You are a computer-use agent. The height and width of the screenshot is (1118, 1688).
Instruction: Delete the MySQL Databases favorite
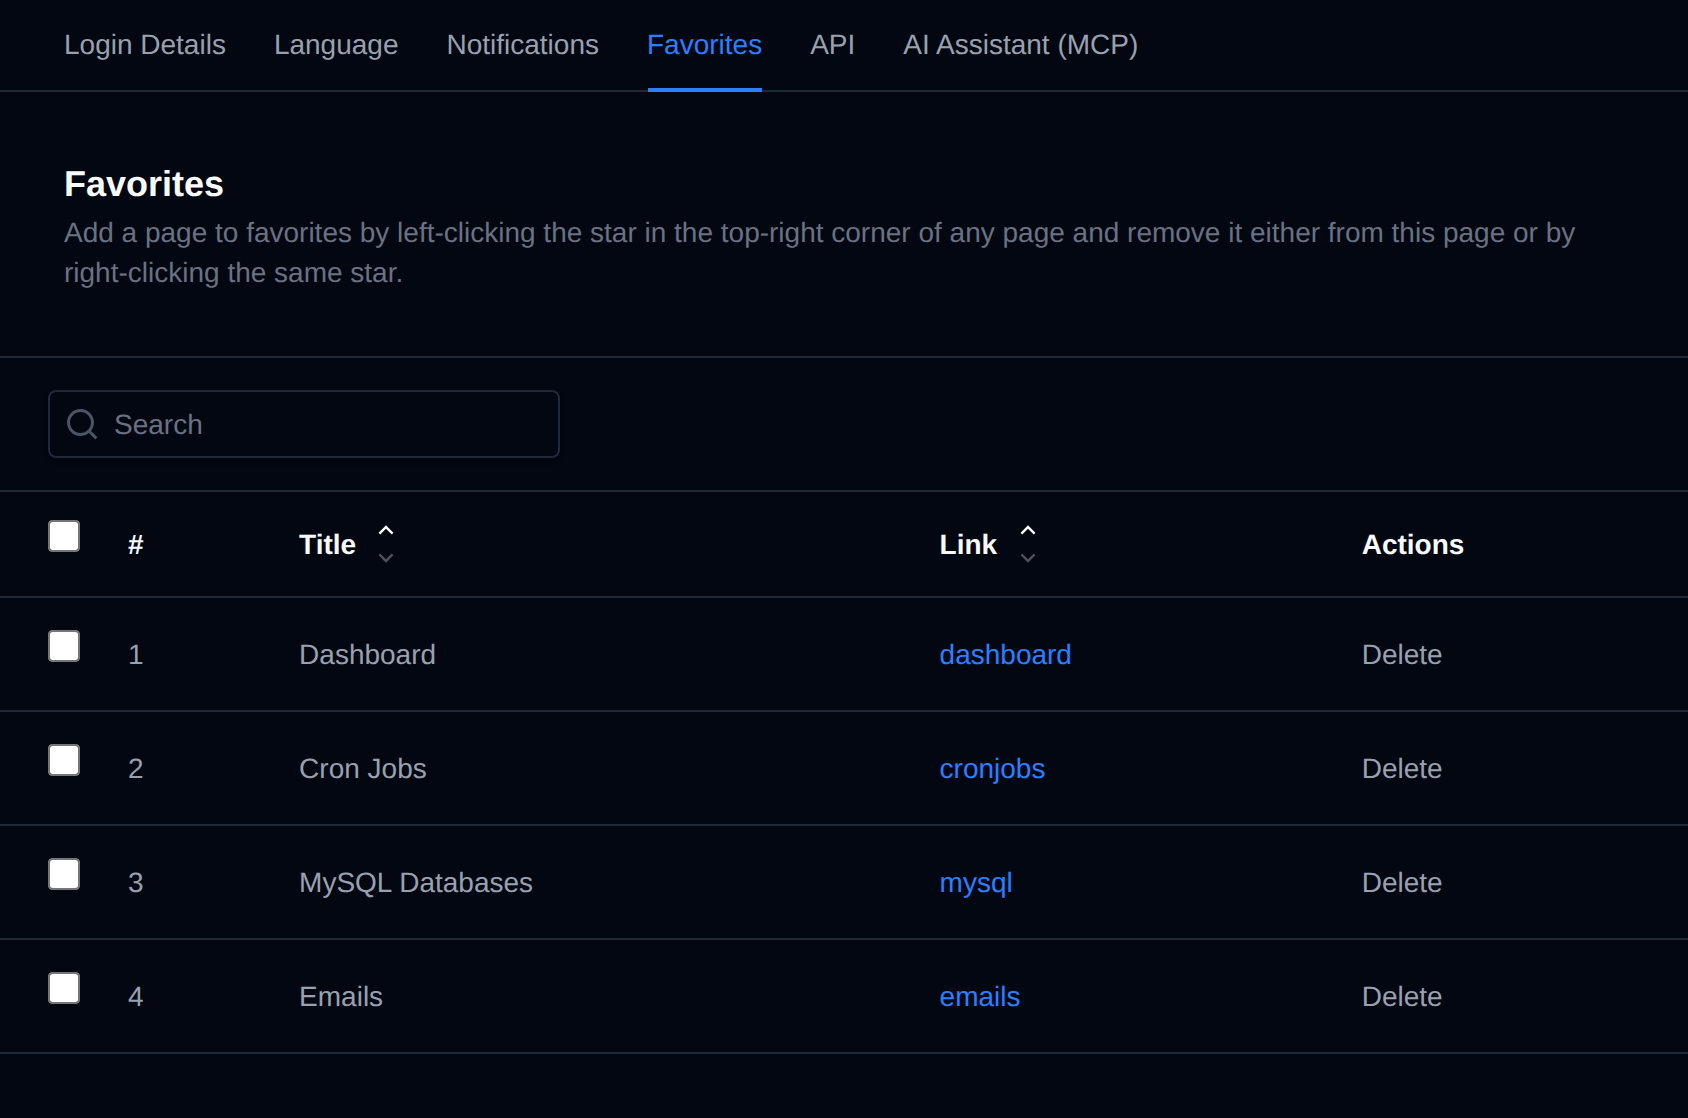(x=1402, y=883)
